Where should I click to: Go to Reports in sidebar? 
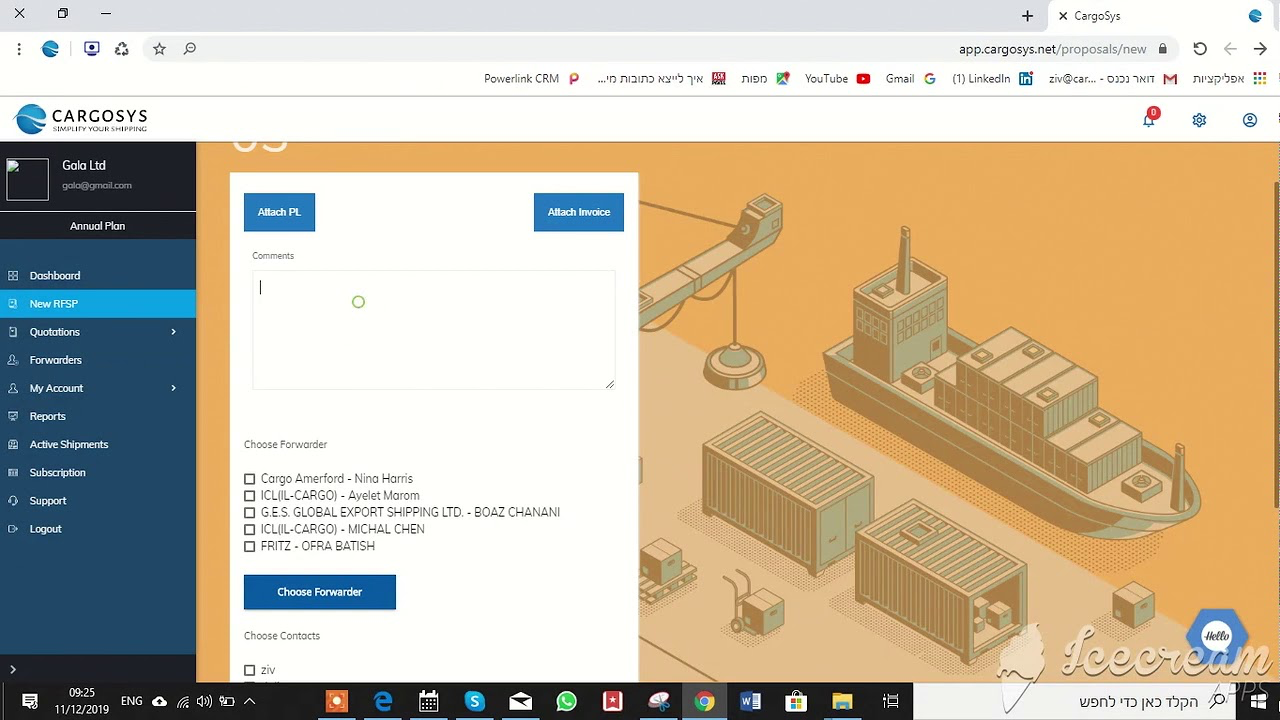click(x=48, y=416)
